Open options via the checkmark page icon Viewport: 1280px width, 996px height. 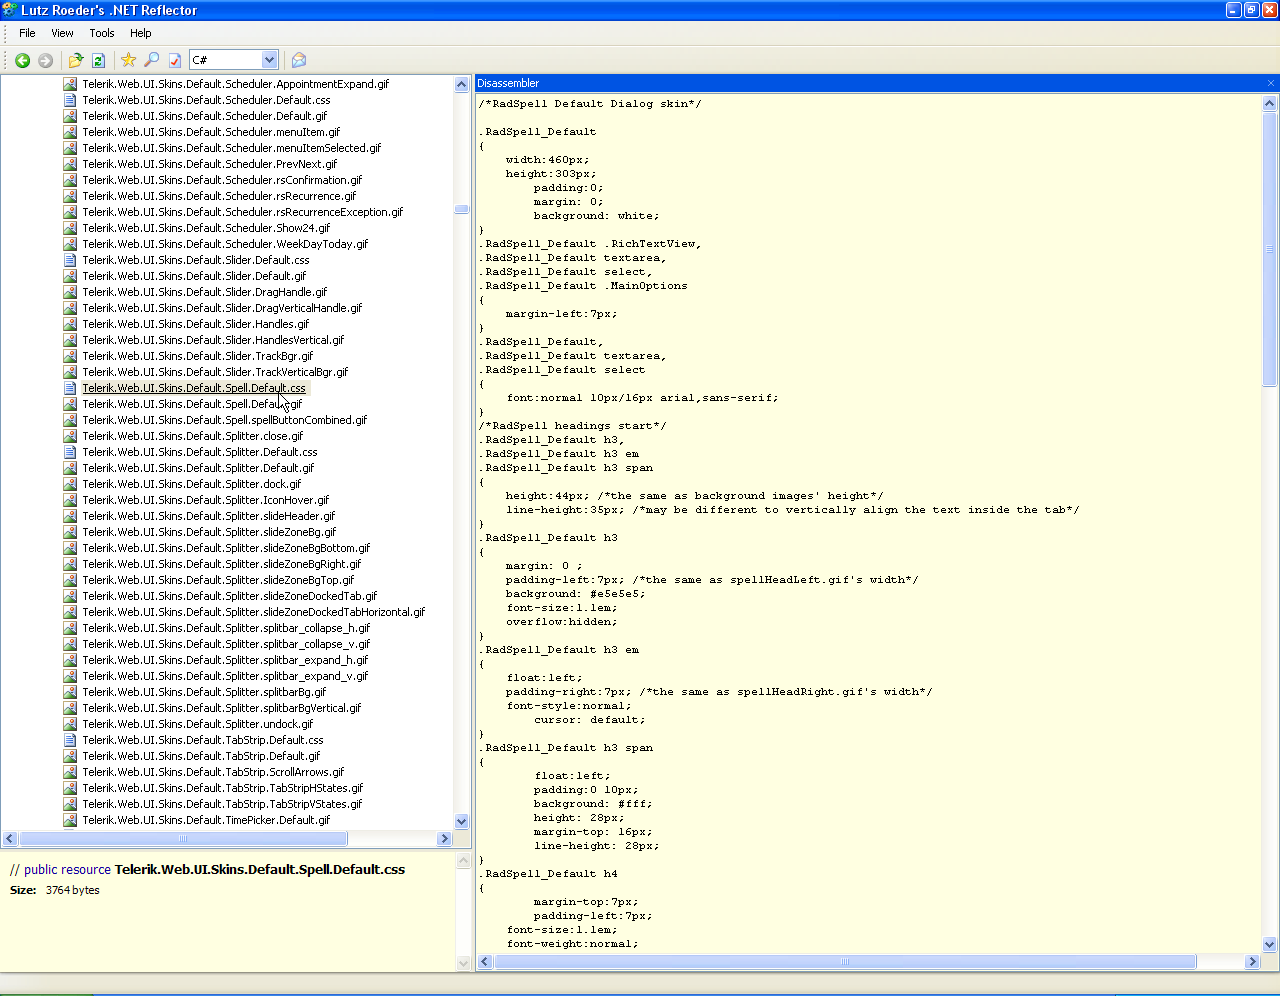(174, 60)
